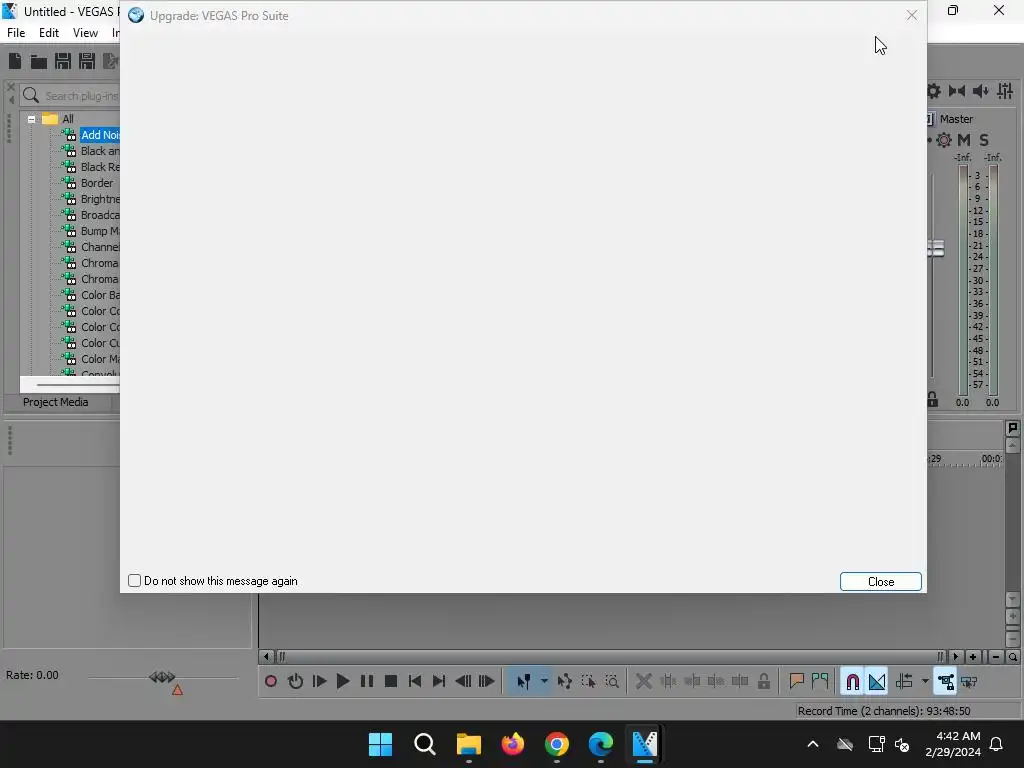
Task: Adjust the Master volume fader
Action: click(936, 248)
